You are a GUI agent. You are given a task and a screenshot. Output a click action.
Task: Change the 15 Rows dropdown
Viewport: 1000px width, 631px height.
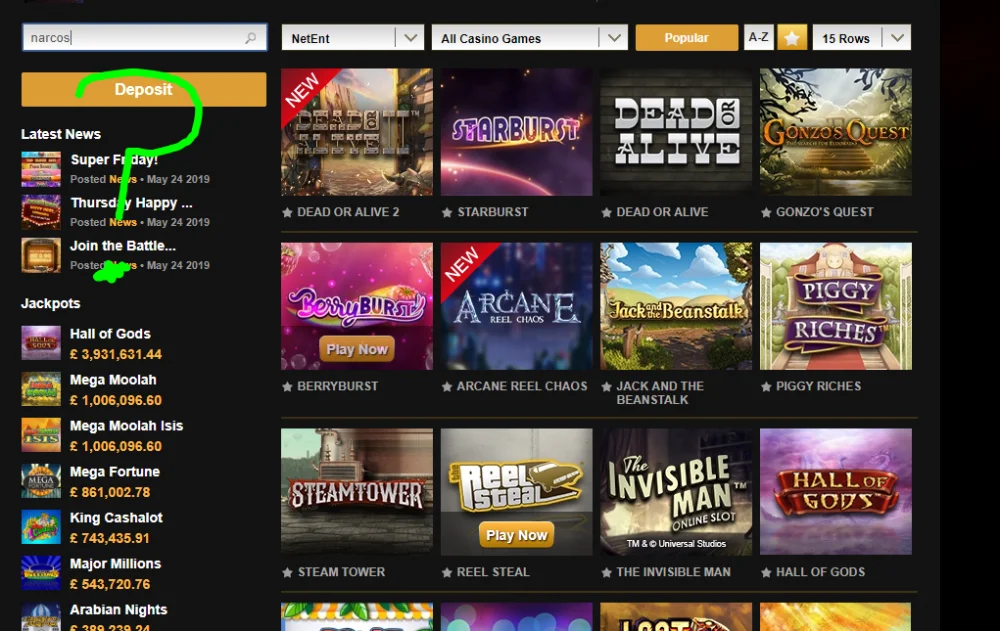(x=862, y=38)
